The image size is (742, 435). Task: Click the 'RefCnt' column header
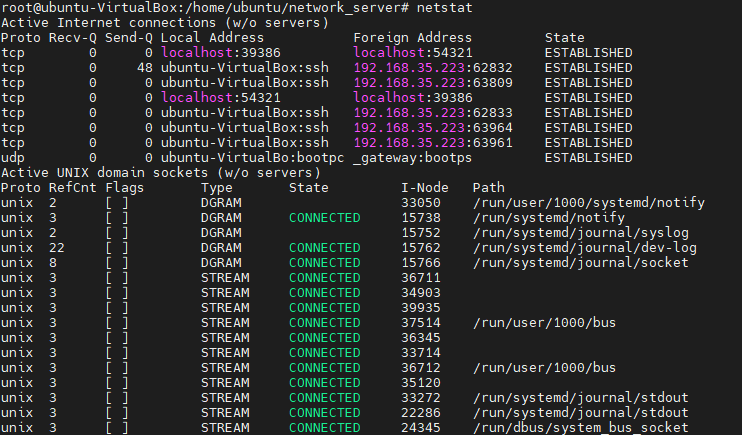[72, 188]
